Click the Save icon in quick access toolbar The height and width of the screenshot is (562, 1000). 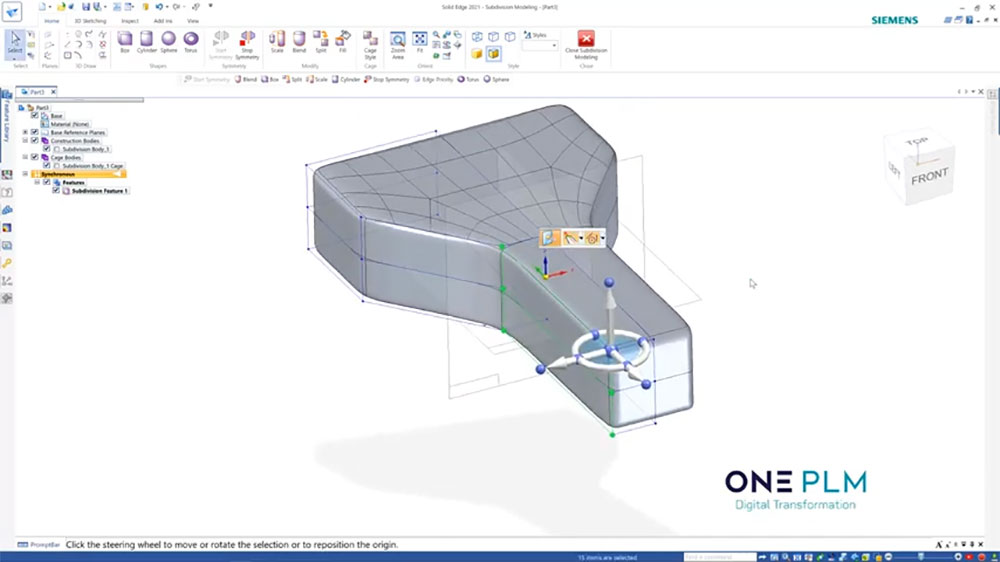[x=85, y=6]
